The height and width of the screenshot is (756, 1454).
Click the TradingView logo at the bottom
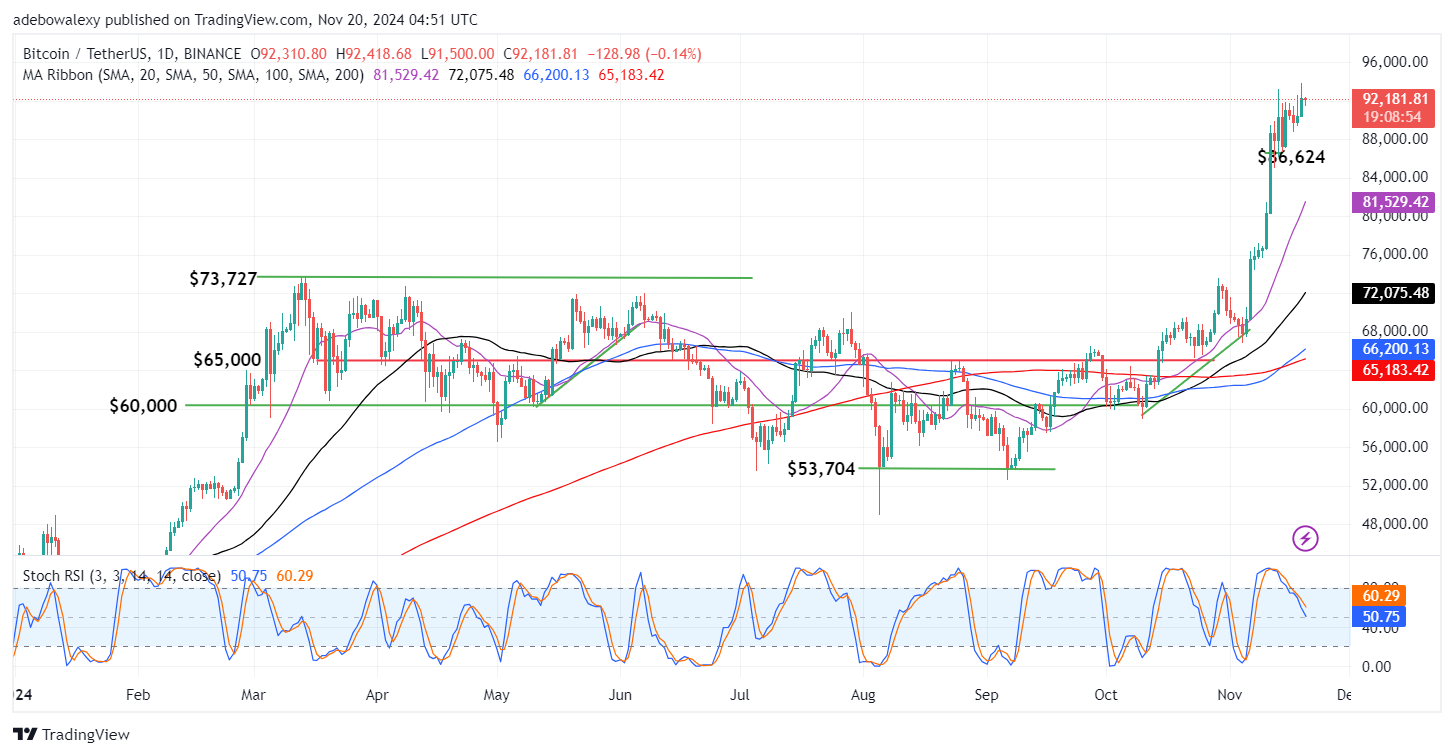pos(73,735)
